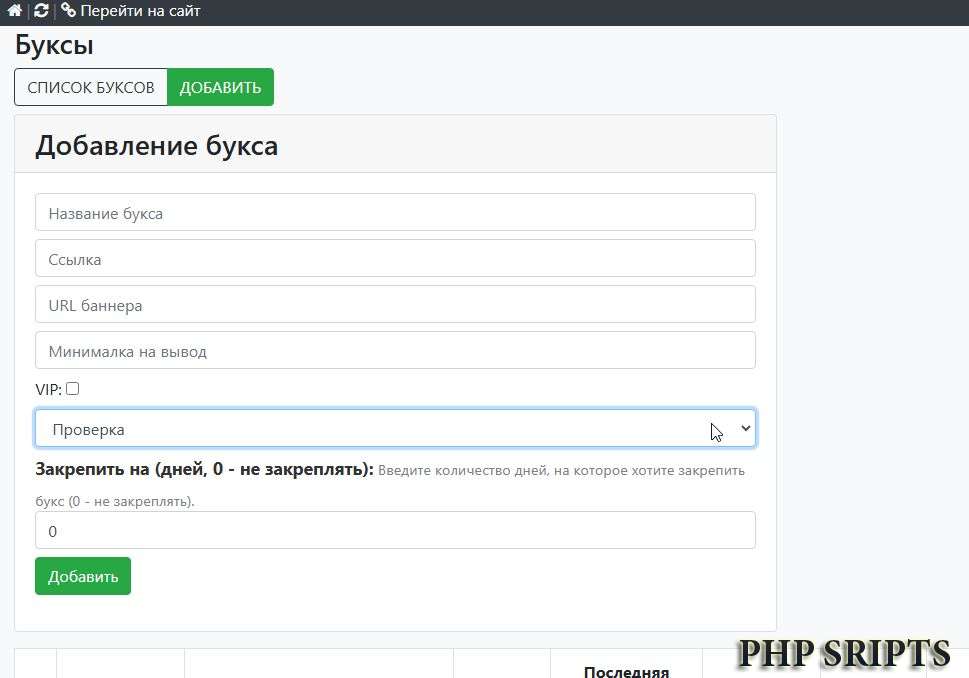Screen dimensions: 969x678
Task: Open the "Проверка" dropdown
Action: (x=395, y=428)
